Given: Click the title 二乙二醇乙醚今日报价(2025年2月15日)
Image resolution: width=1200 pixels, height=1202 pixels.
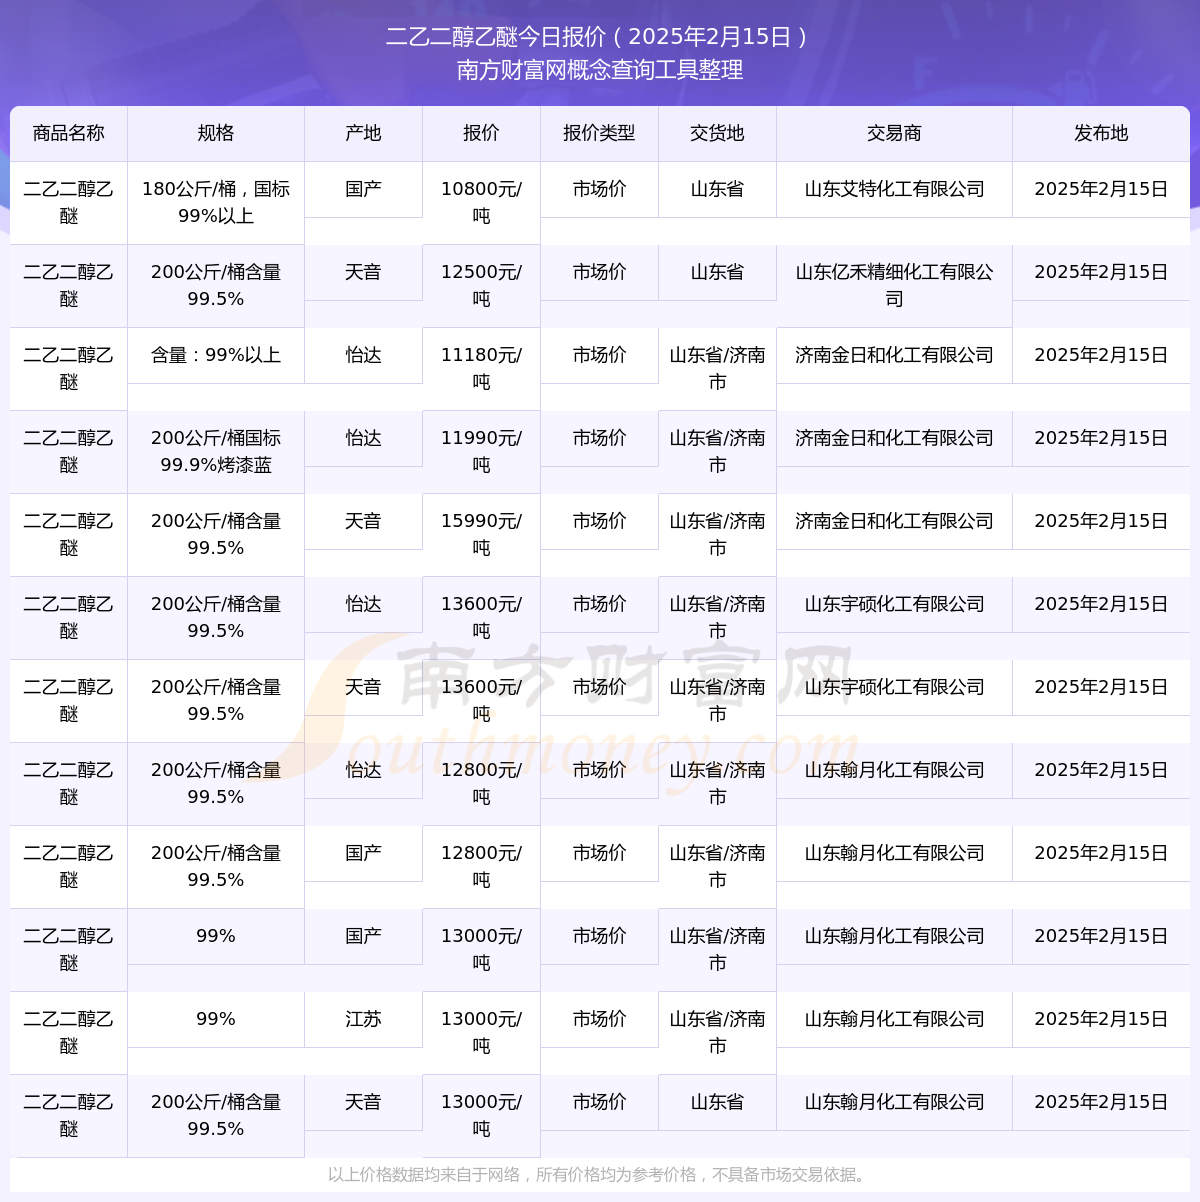Looking at the screenshot, I should [600, 37].
